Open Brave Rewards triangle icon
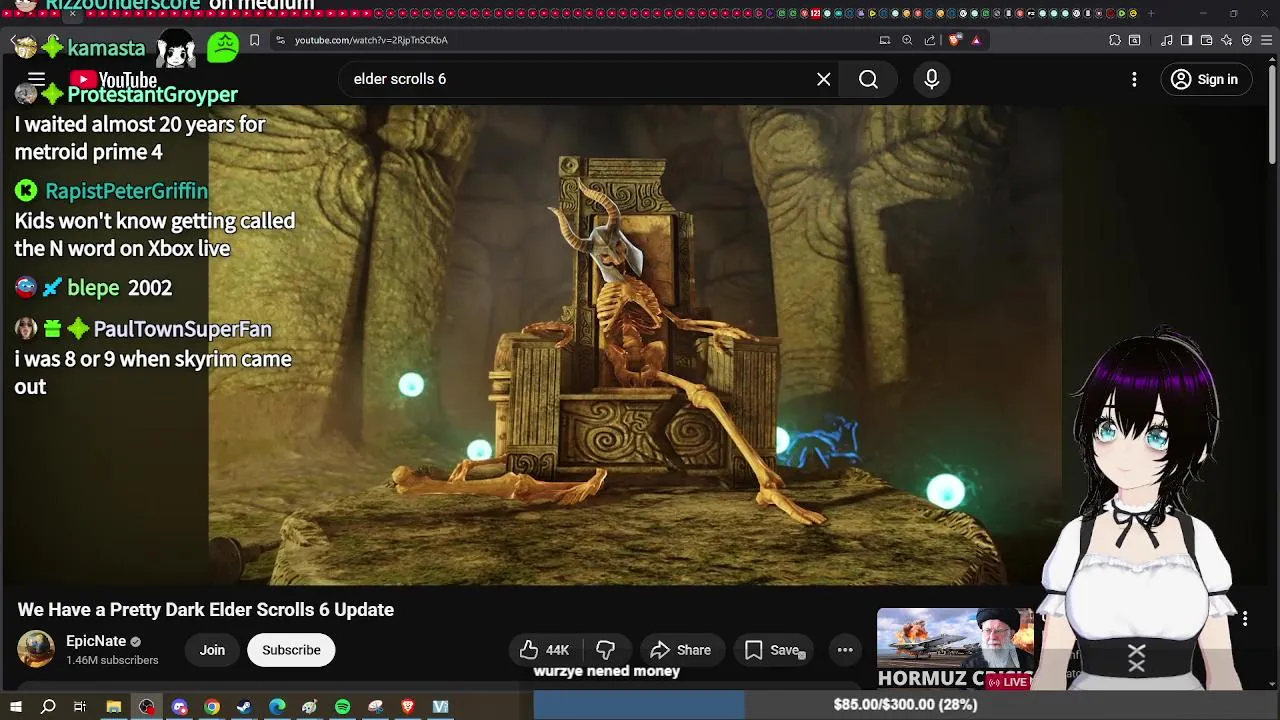 coord(976,40)
